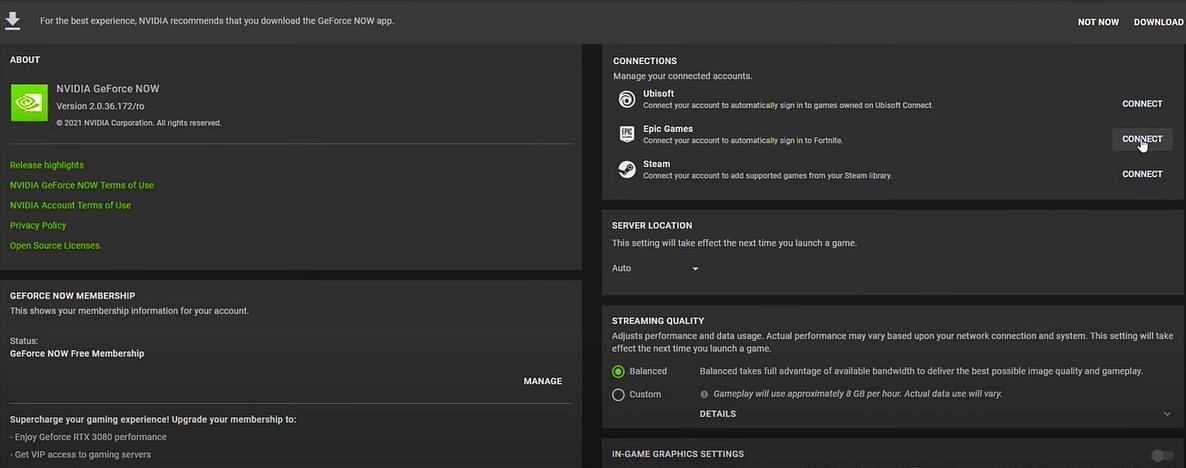The width and height of the screenshot is (1186, 468).
Task: Click the Steam logo icon
Action: (x=626, y=169)
